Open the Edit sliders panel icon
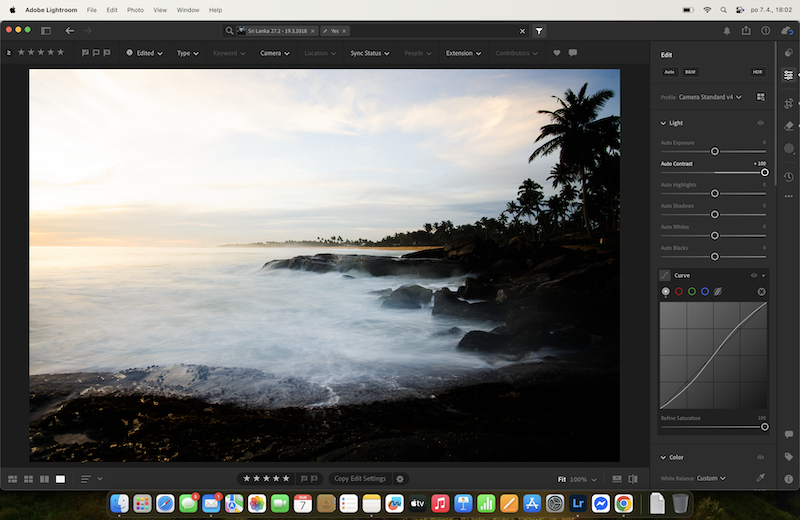The image size is (800, 520). coord(788,75)
